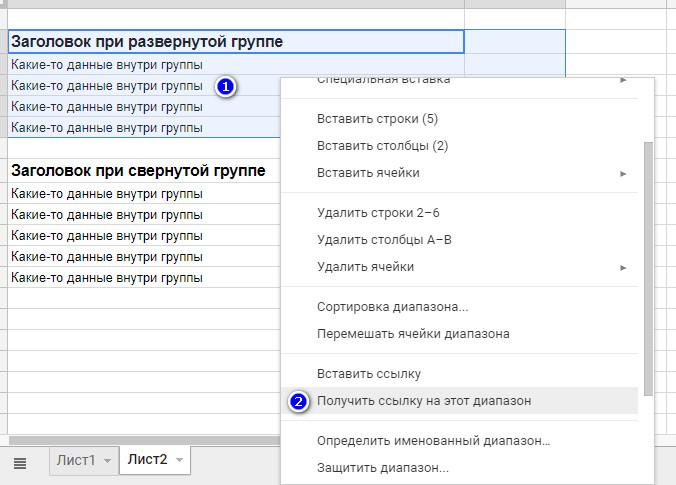Select the first data row under развернутой группе

236,65
